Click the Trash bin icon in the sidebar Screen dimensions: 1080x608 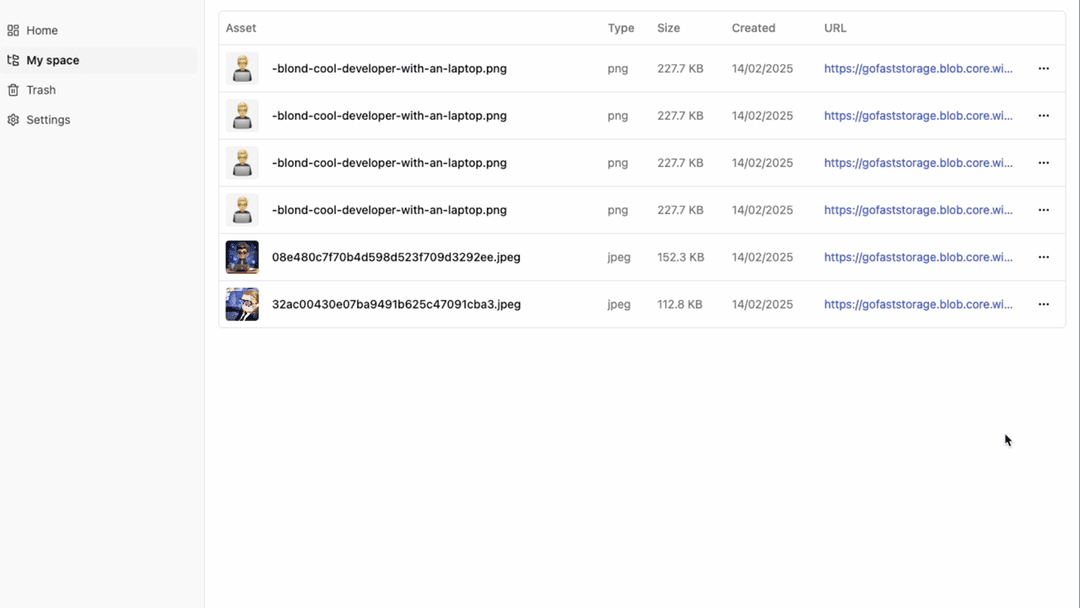(x=13, y=90)
